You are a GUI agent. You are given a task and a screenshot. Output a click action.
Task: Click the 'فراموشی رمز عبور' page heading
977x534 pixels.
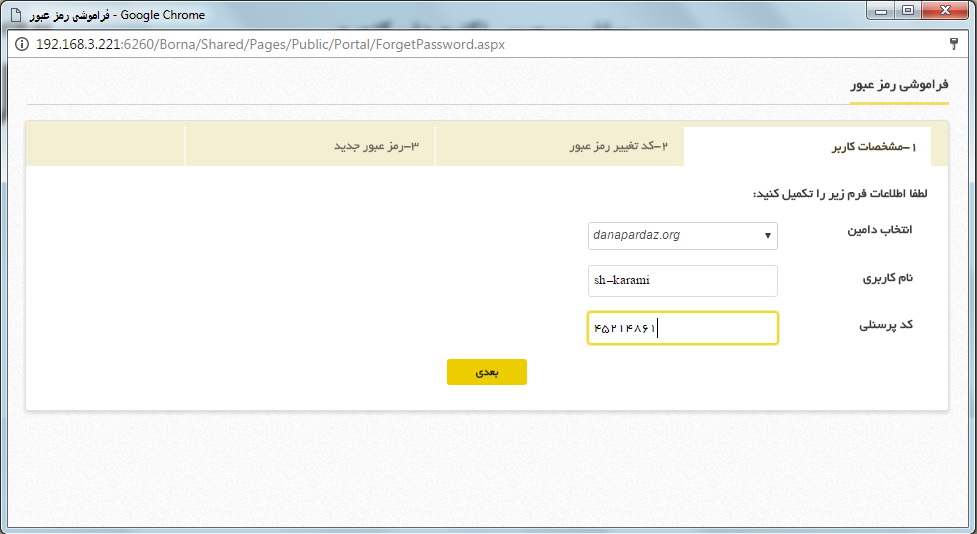[899, 86]
